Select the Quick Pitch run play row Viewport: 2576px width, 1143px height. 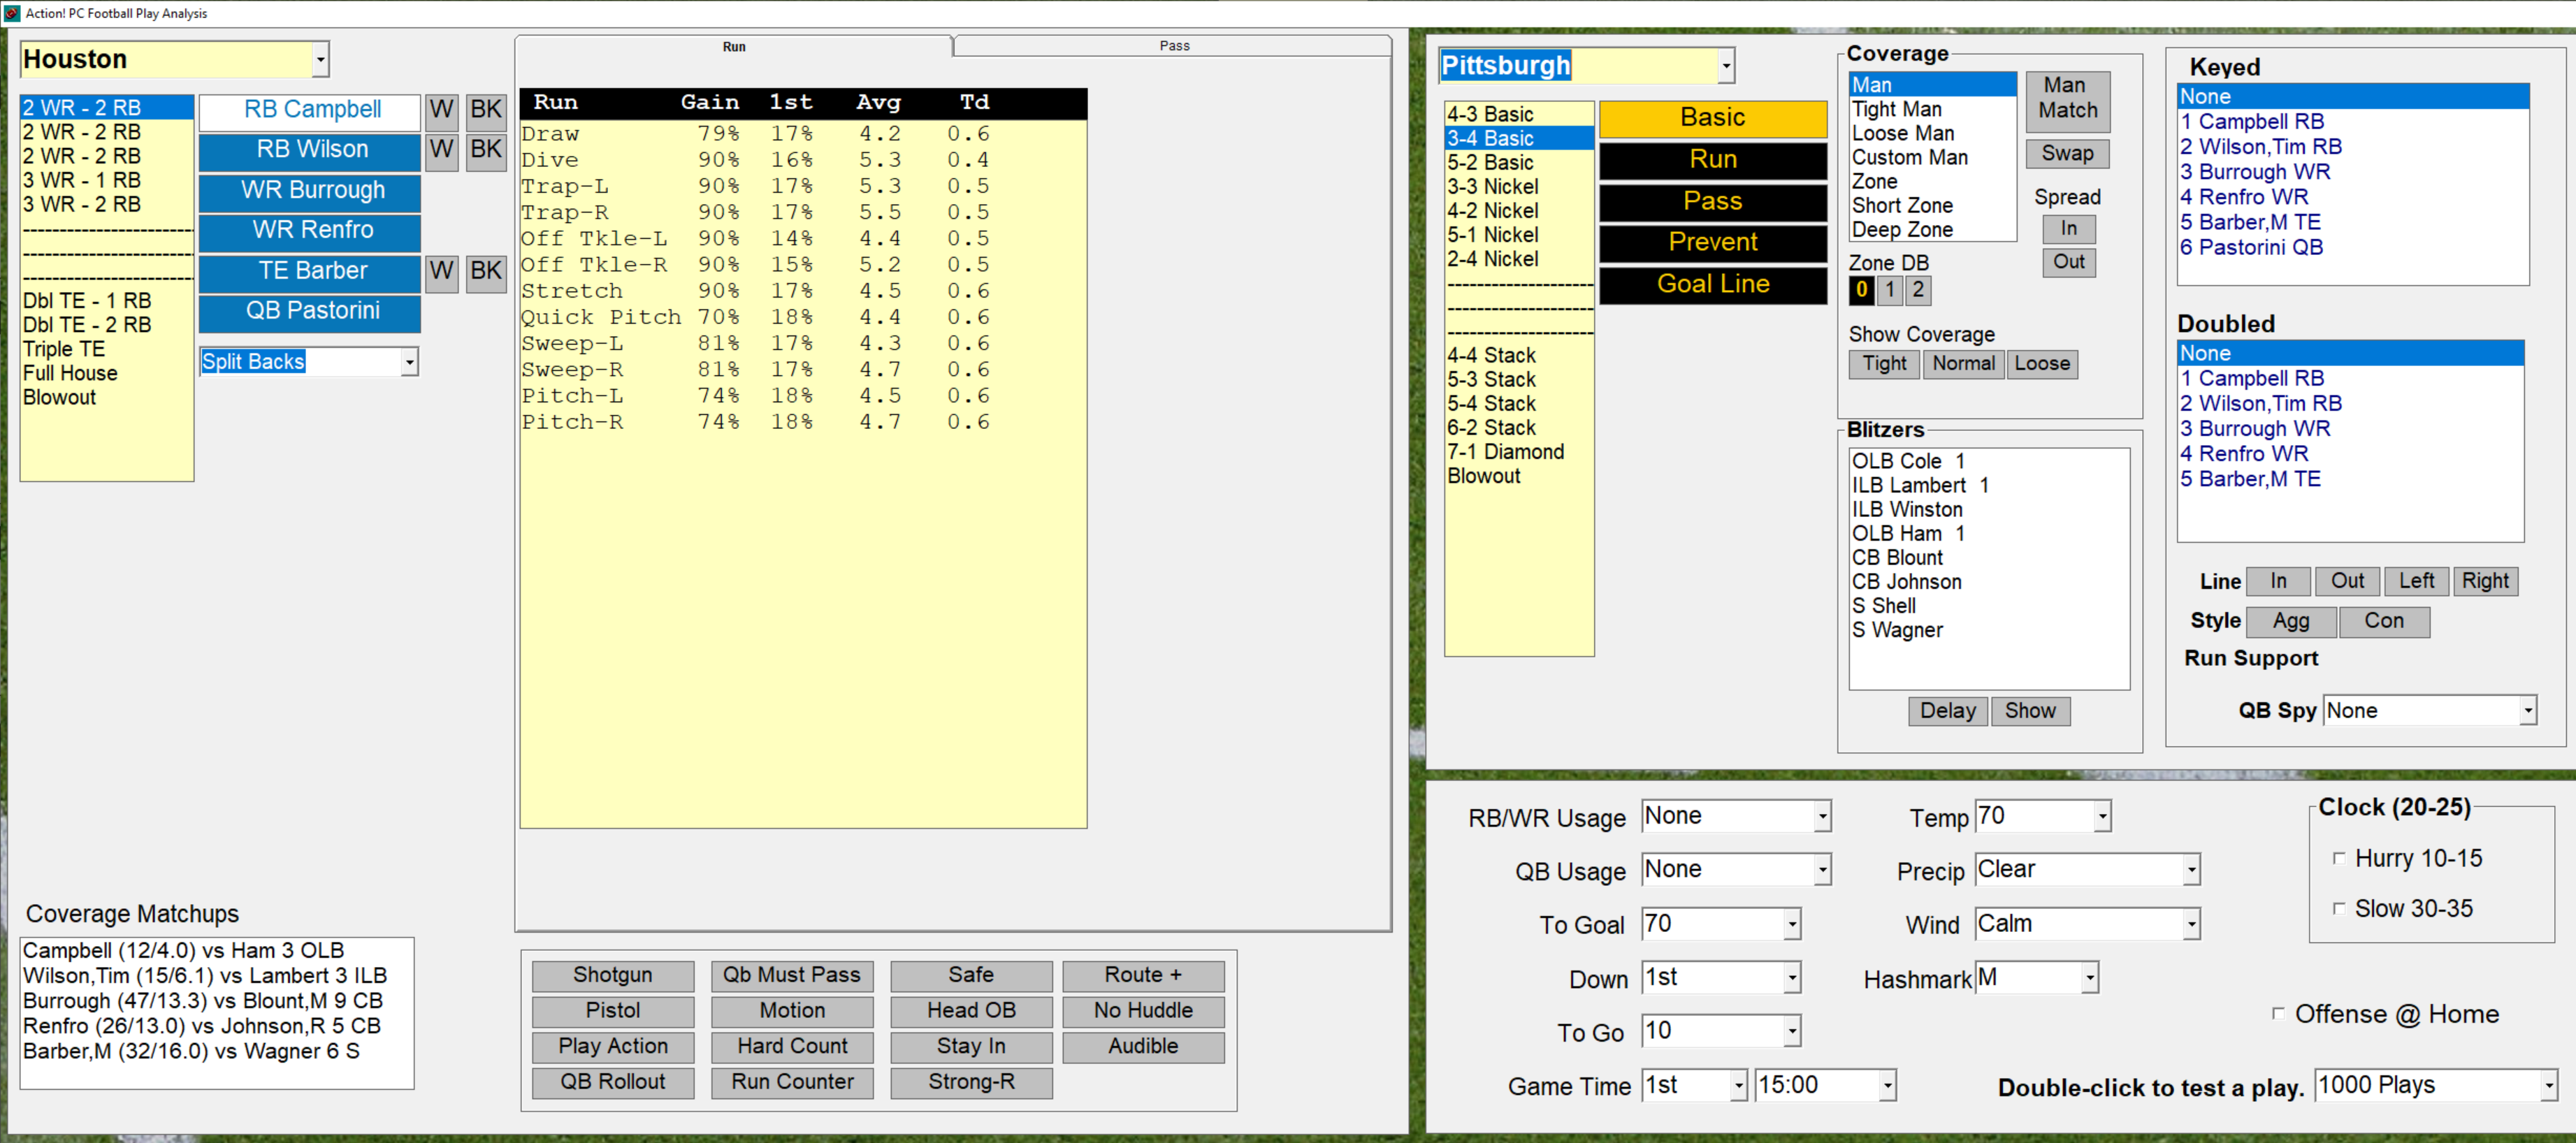point(802,317)
